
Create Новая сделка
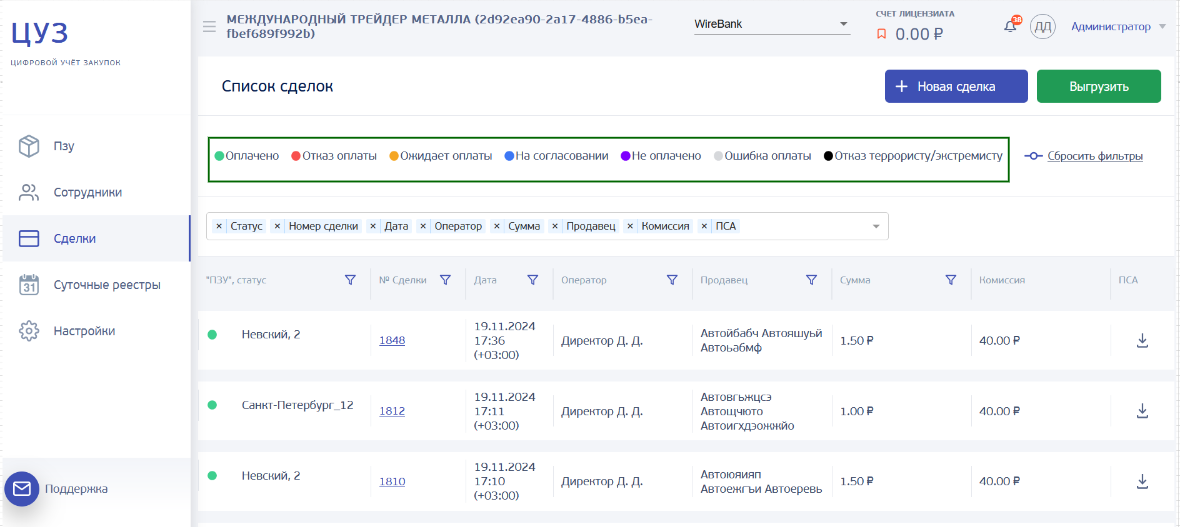(x=956, y=87)
